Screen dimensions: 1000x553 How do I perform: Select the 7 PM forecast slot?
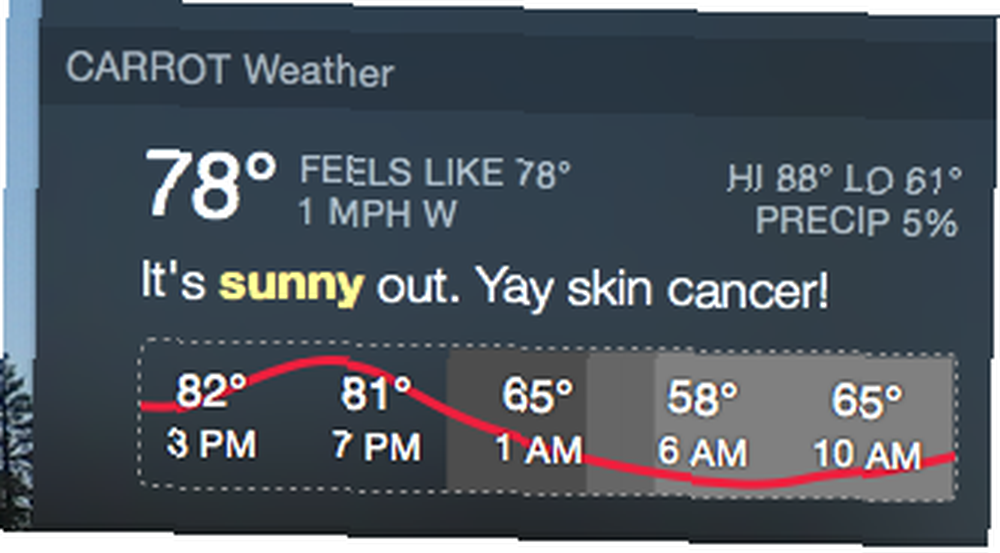point(377,446)
